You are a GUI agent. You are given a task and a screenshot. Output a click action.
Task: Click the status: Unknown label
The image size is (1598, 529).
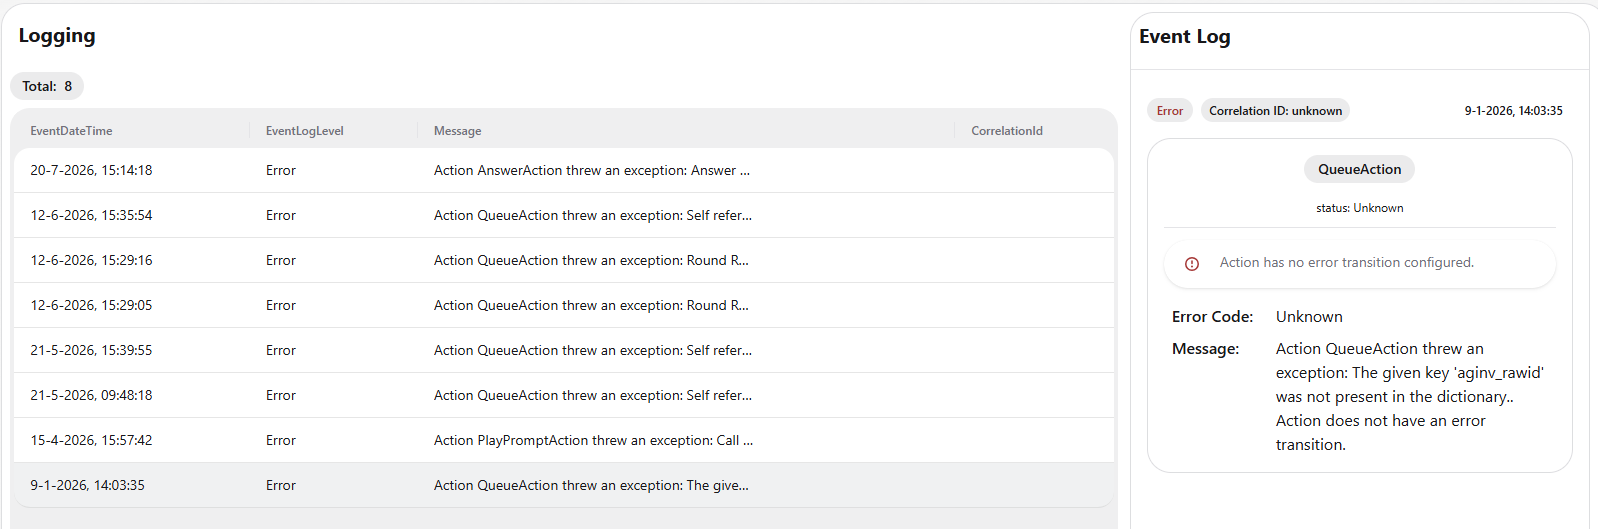click(x=1359, y=208)
